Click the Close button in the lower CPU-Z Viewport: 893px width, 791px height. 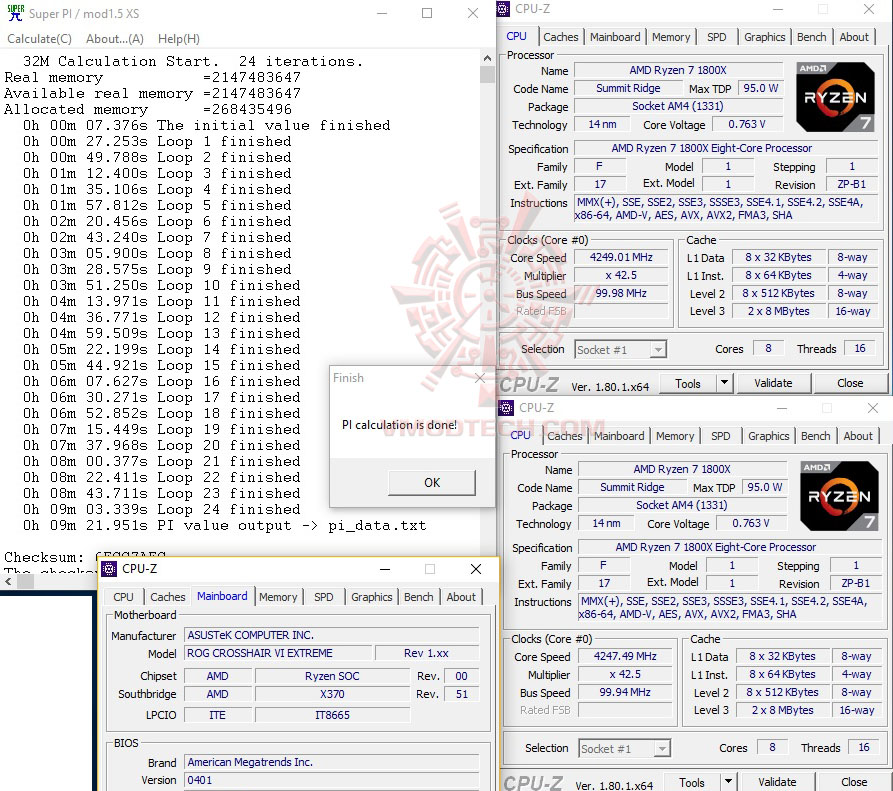click(x=854, y=781)
